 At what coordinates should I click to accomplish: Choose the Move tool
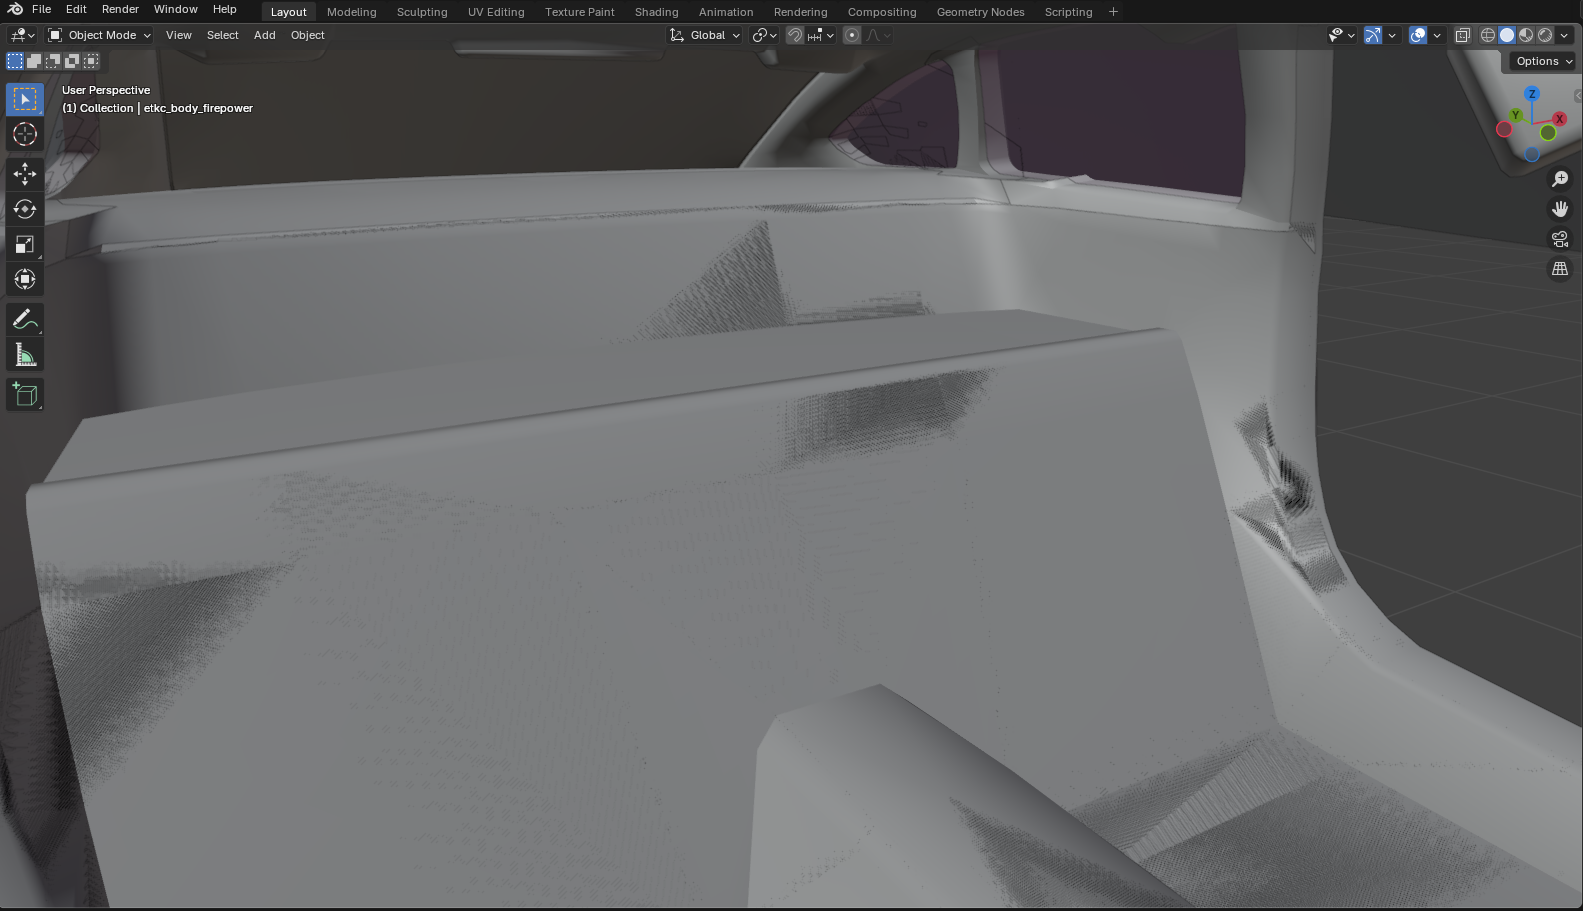pyautogui.click(x=25, y=174)
